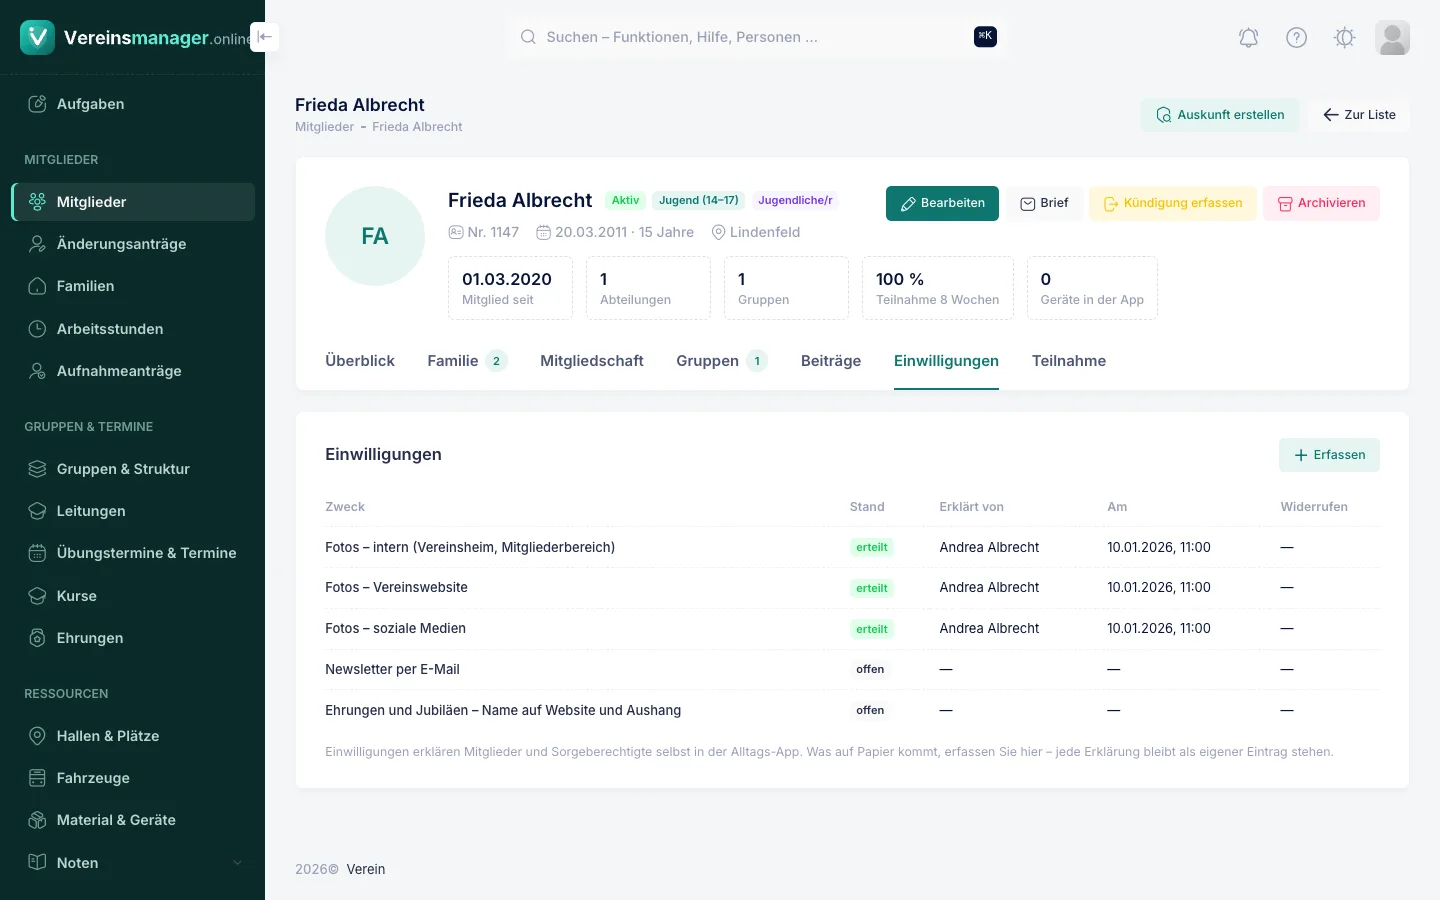The image size is (1440, 900).
Task: Open Übungstermine & Termine
Action: click(x=132, y=553)
